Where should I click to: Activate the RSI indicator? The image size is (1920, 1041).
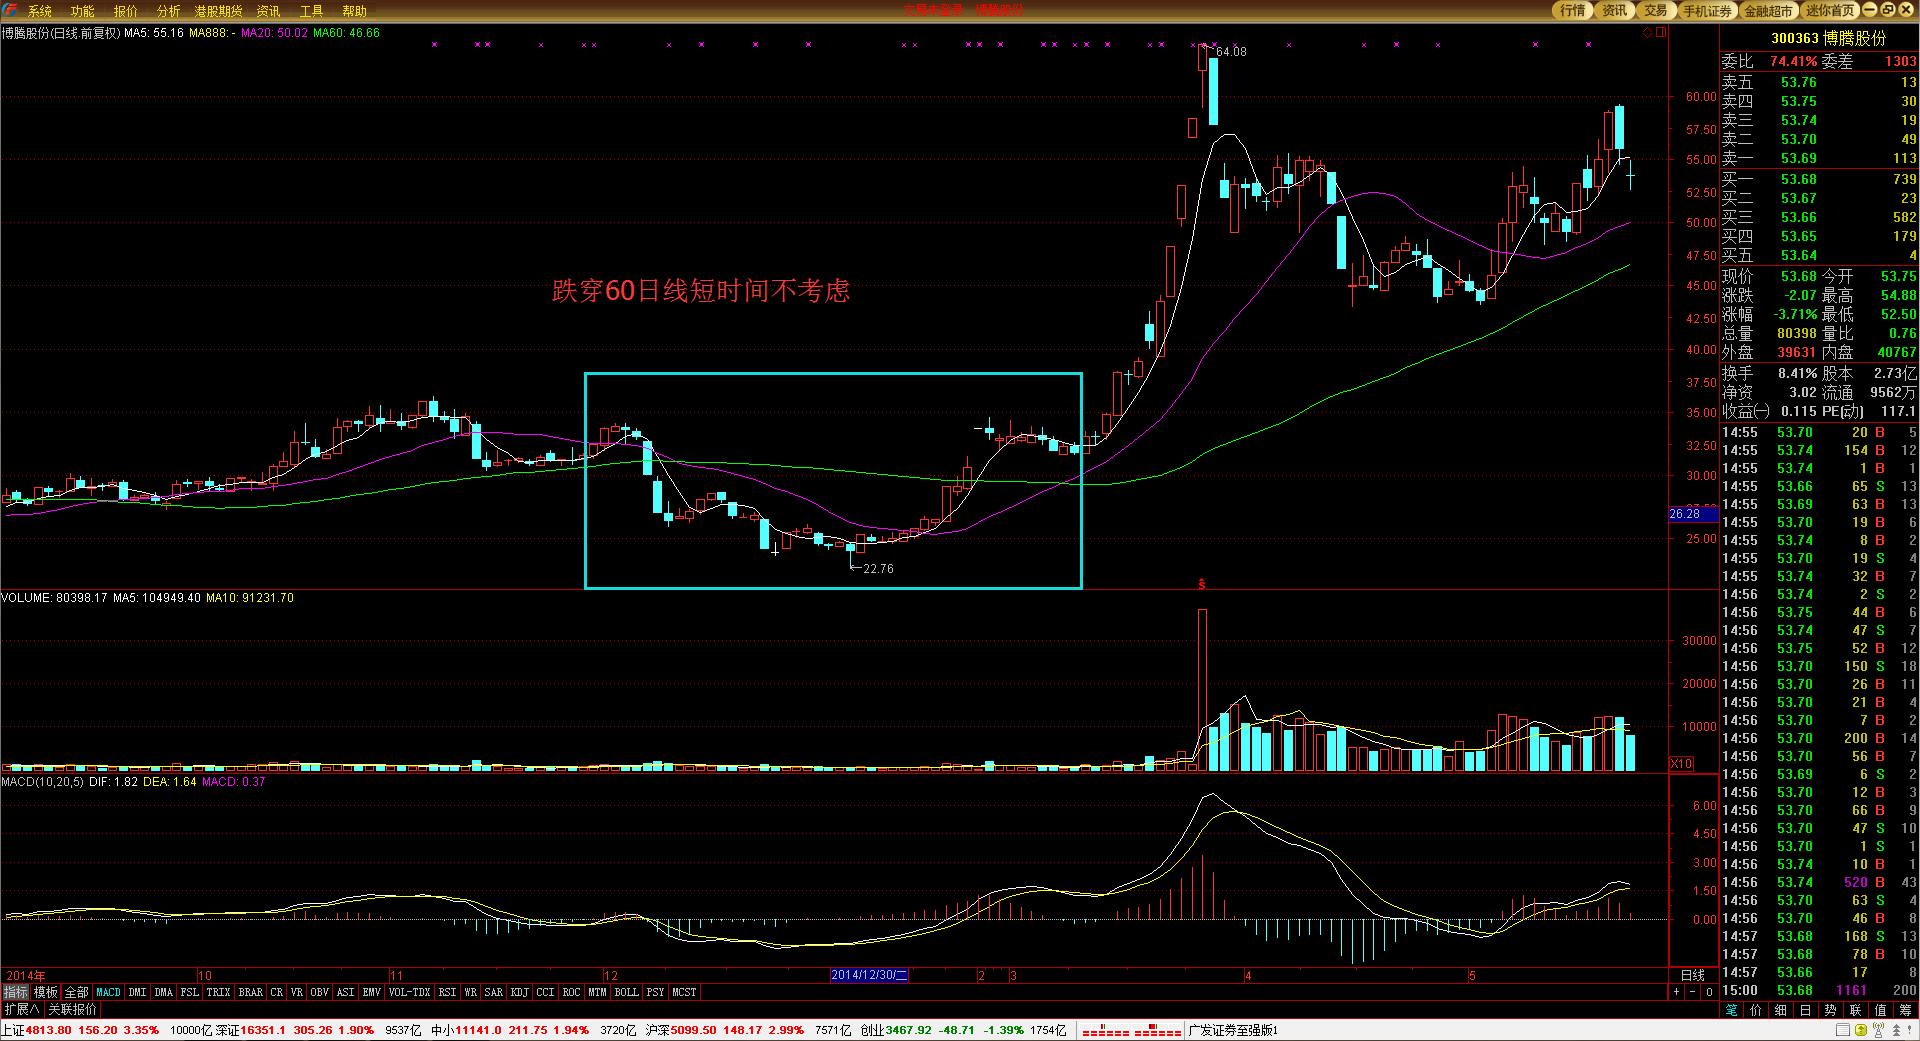[x=447, y=992]
